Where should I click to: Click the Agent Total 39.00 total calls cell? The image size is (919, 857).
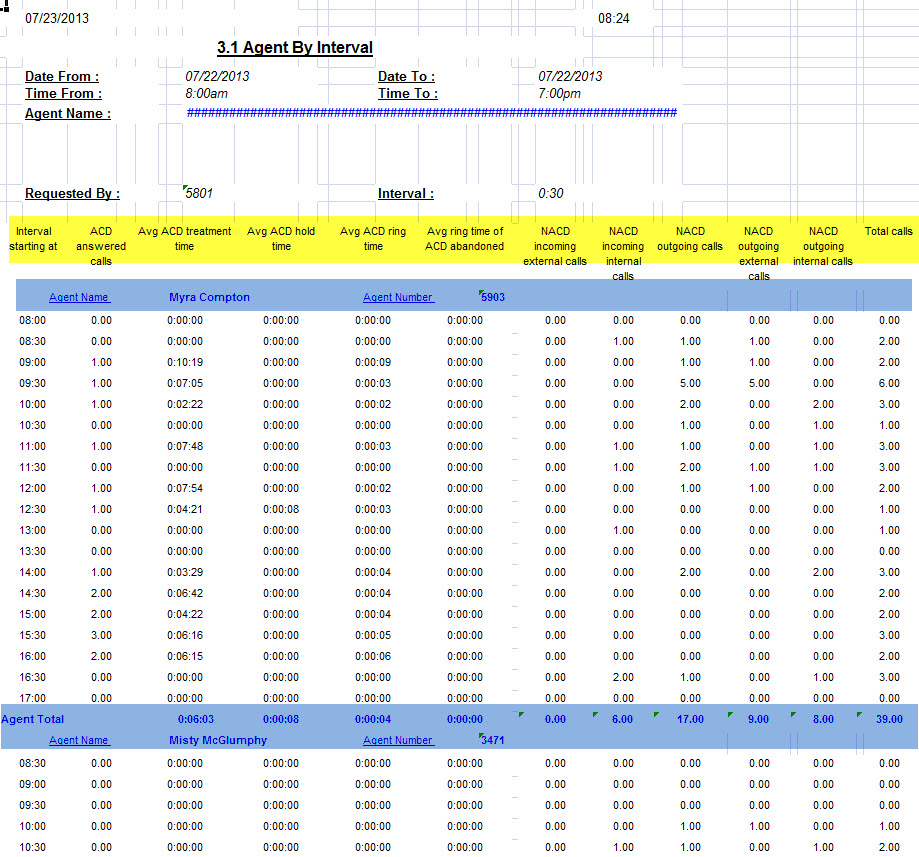tap(889, 719)
